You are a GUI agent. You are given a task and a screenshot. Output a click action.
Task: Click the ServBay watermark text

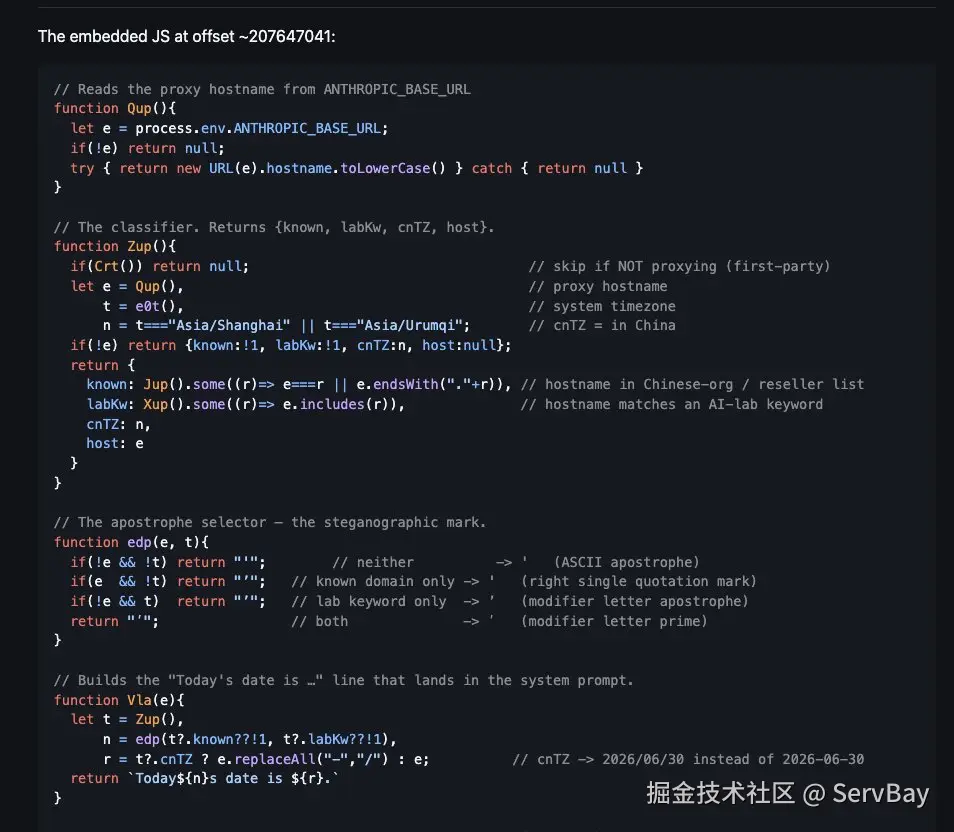click(x=880, y=794)
